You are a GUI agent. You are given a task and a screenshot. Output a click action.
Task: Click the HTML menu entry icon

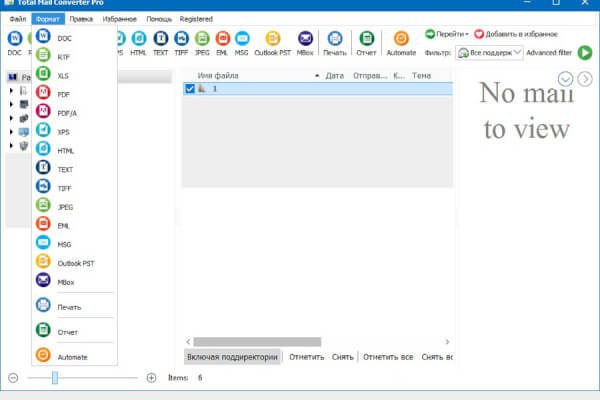coord(43,149)
